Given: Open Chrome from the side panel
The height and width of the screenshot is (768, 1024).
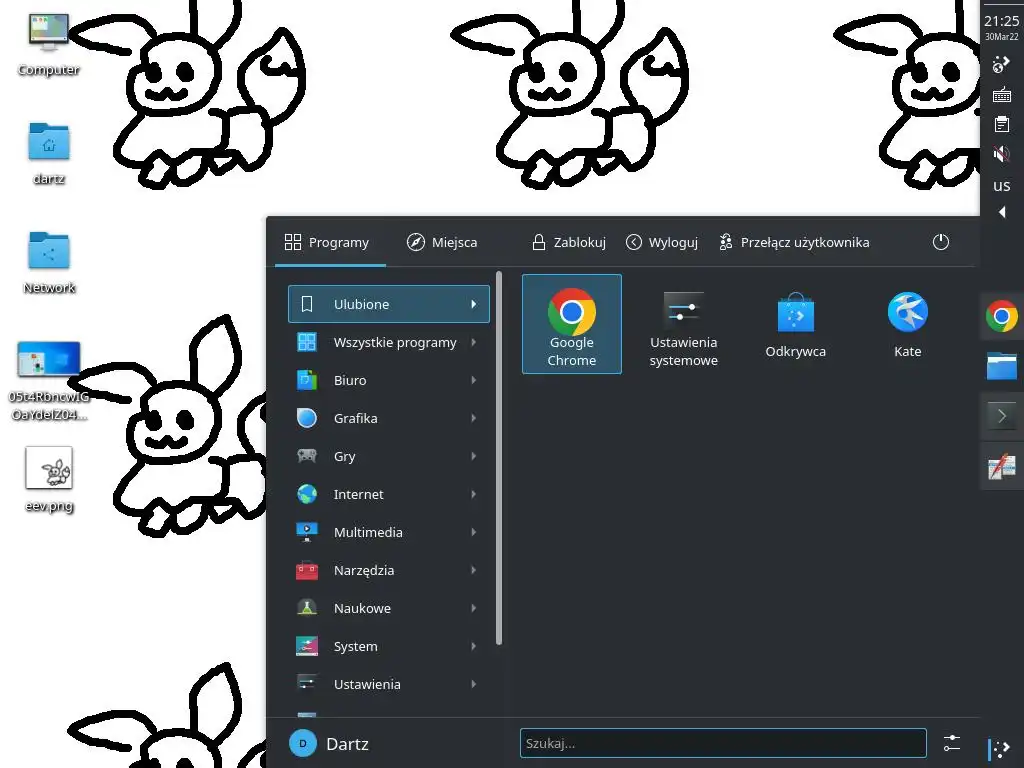Looking at the screenshot, I should click(1001, 316).
